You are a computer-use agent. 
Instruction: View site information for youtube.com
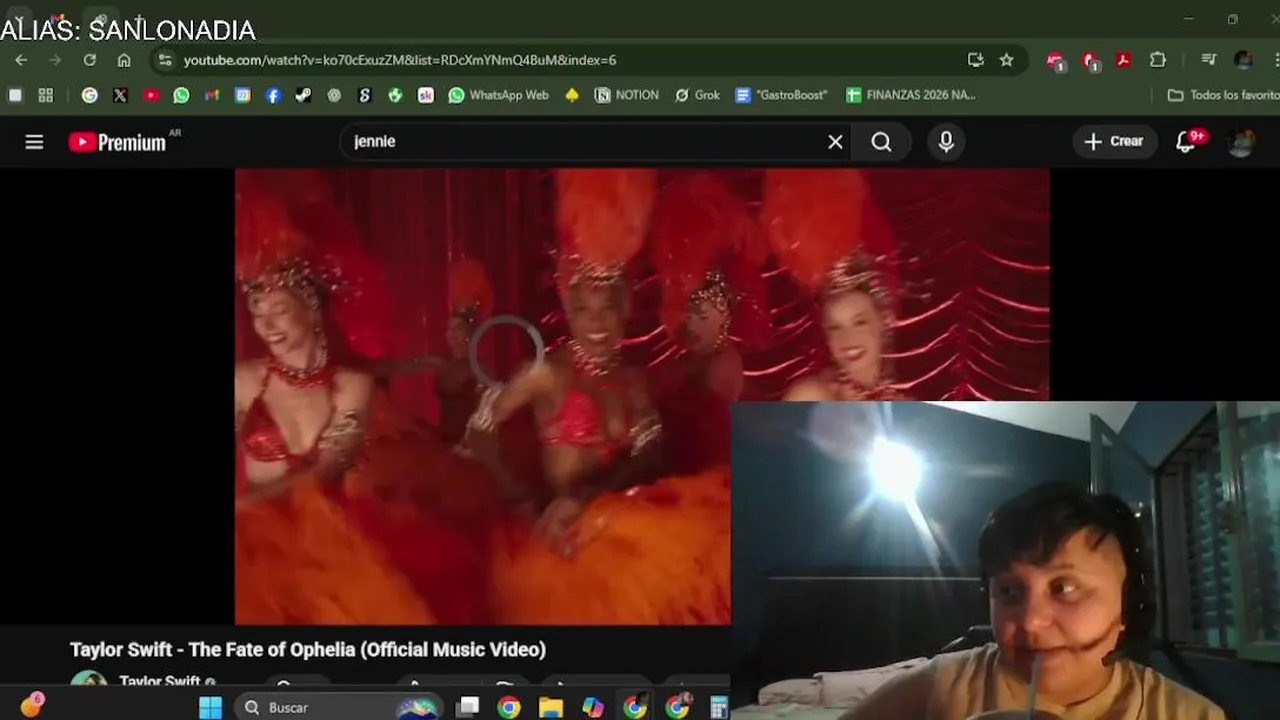(x=165, y=60)
